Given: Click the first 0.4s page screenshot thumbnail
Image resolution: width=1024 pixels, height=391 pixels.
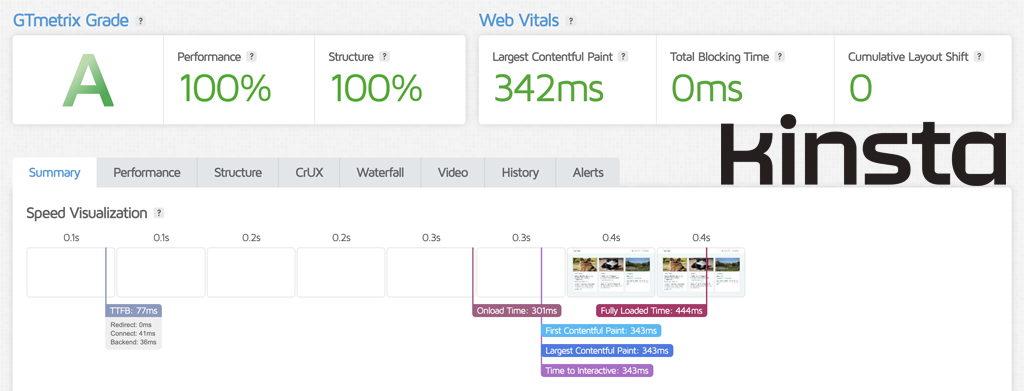Looking at the screenshot, I should coord(611,273).
